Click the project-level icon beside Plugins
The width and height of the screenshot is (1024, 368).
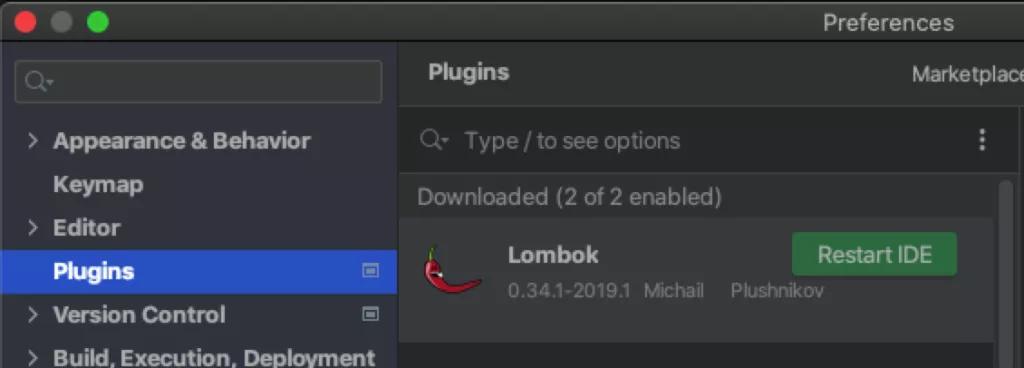point(370,271)
